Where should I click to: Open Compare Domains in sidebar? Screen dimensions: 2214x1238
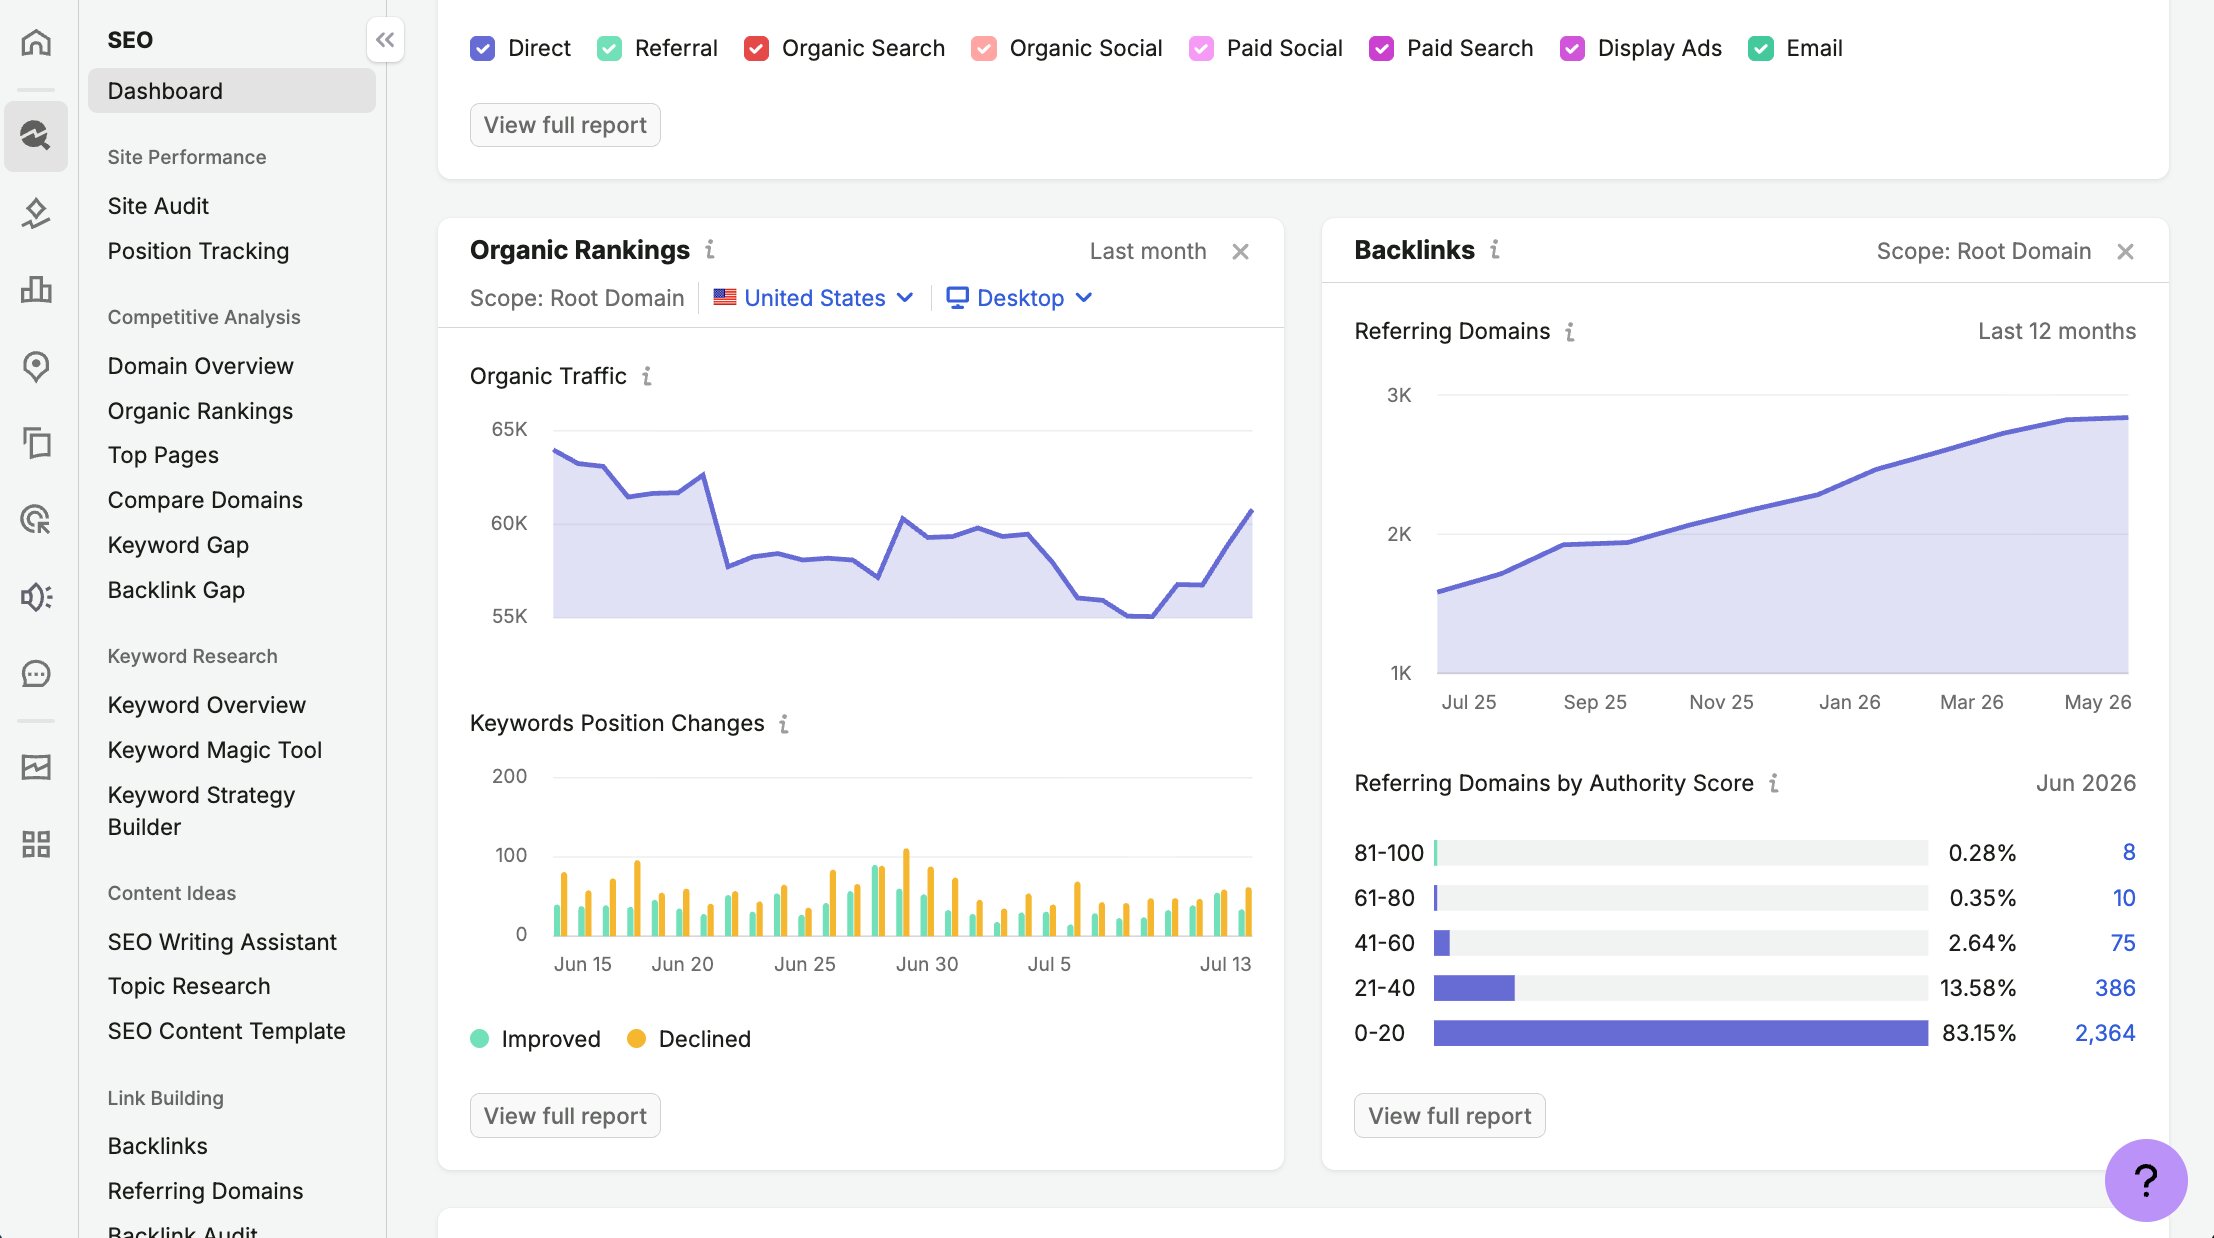coord(205,500)
